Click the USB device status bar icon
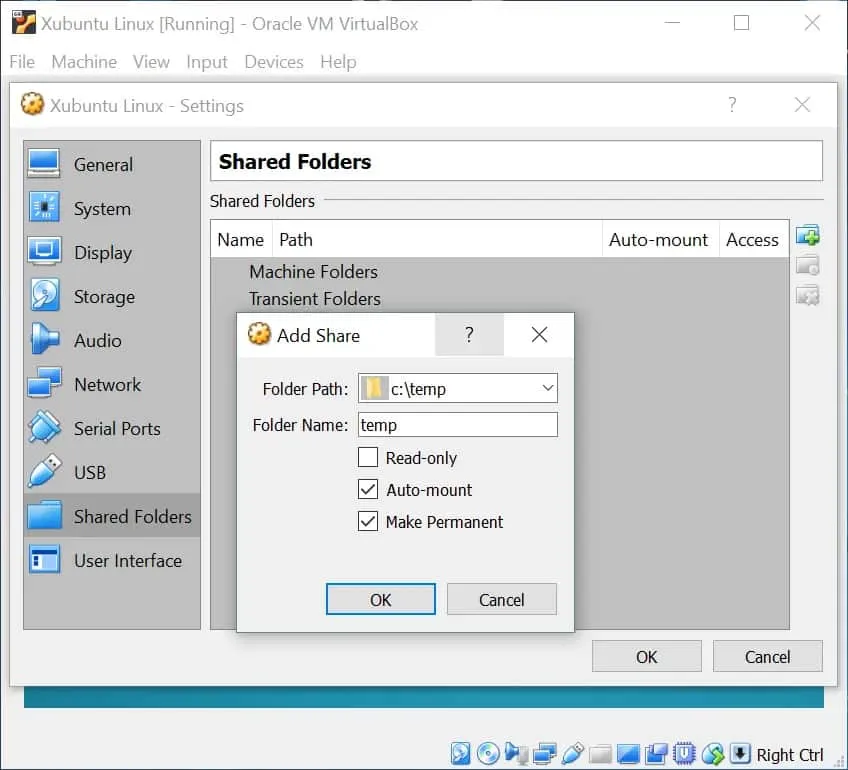 [573, 754]
